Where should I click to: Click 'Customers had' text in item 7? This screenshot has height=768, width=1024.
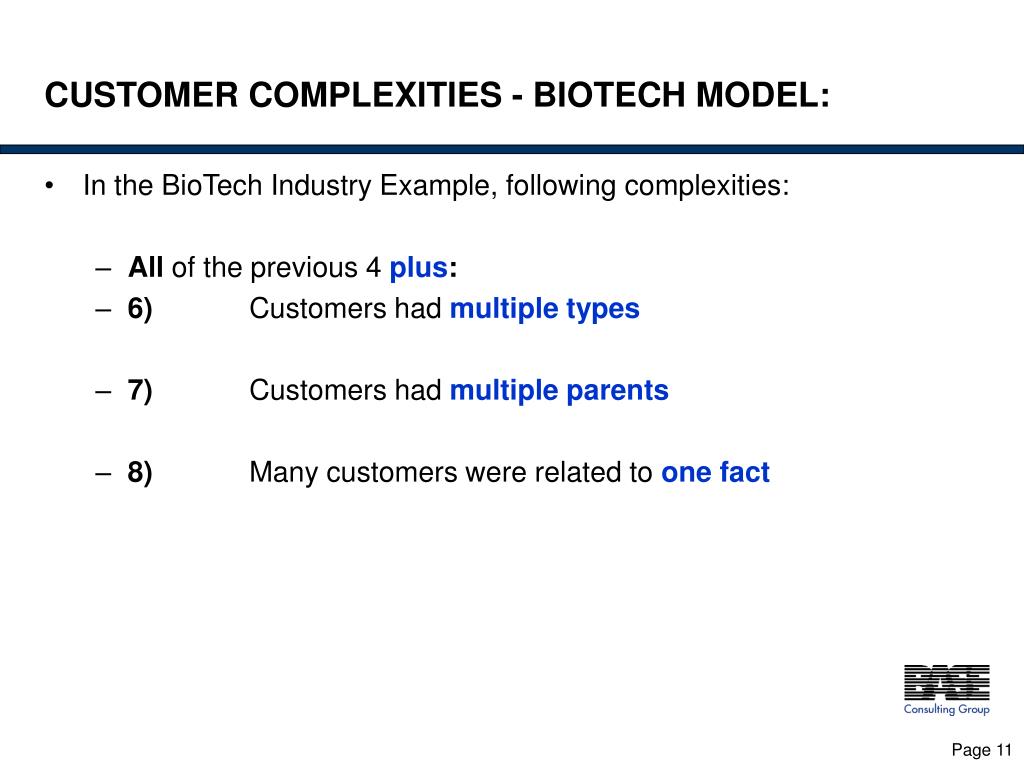pos(345,390)
